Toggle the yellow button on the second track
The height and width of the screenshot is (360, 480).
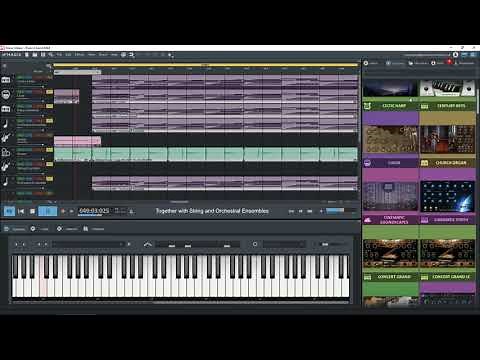[x=49, y=92]
